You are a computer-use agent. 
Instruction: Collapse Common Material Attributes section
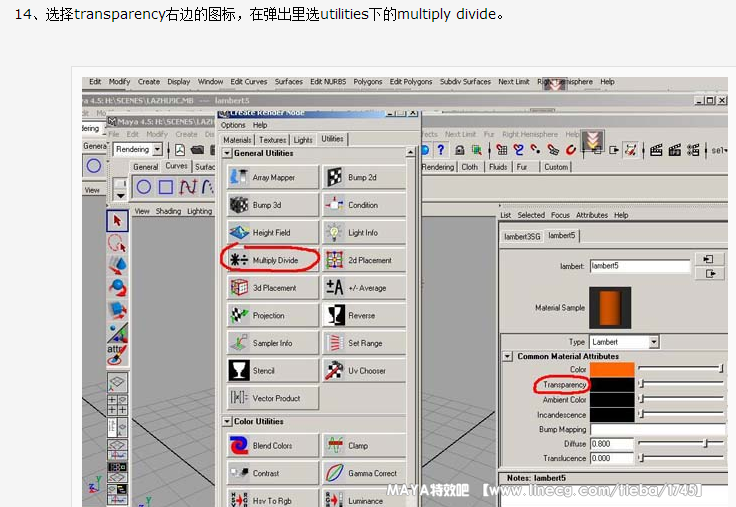(508, 356)
